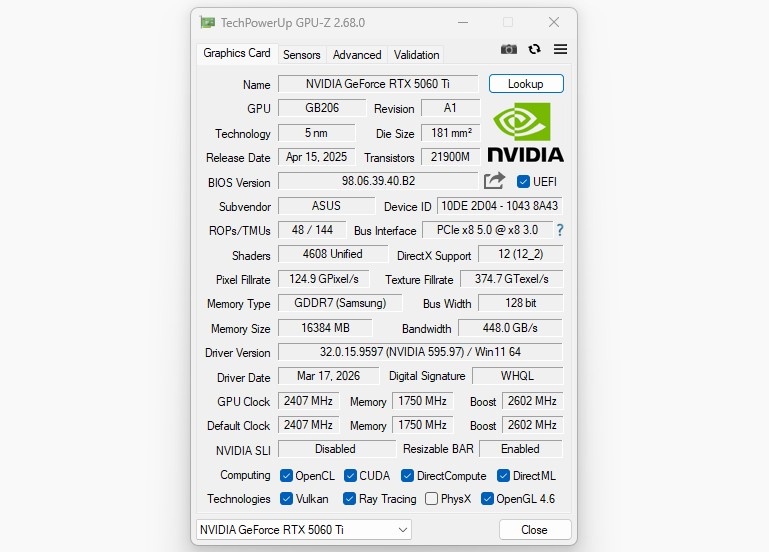Click the Name field NVIDIA GeForce RTX 5060 Ti
This screenshot has width=769, height=552.
378,84
